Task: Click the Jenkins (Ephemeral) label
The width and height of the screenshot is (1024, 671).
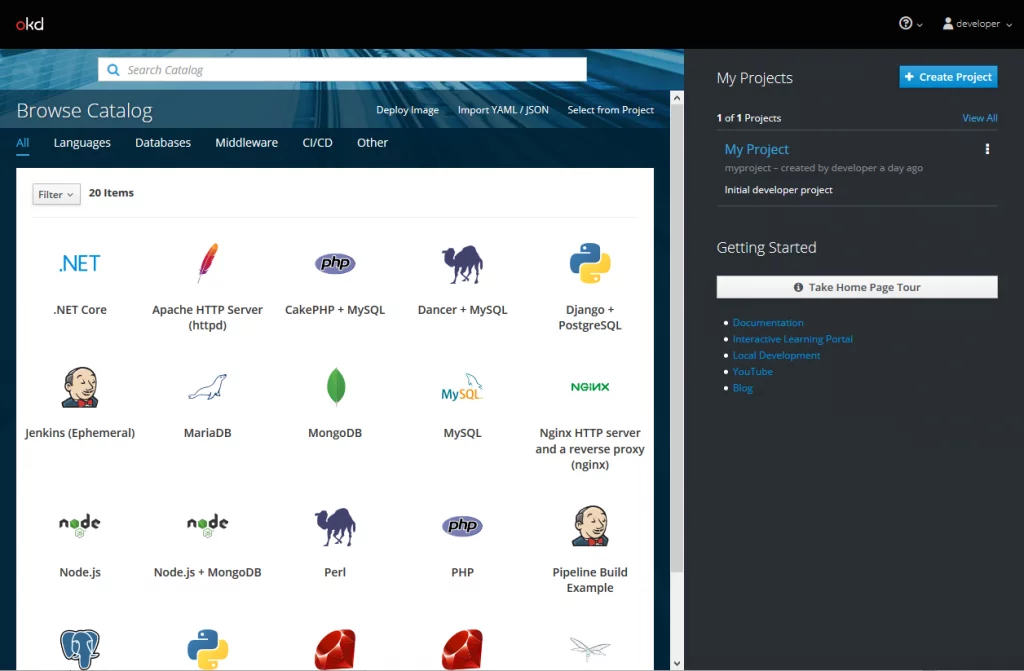Action: 80,433
